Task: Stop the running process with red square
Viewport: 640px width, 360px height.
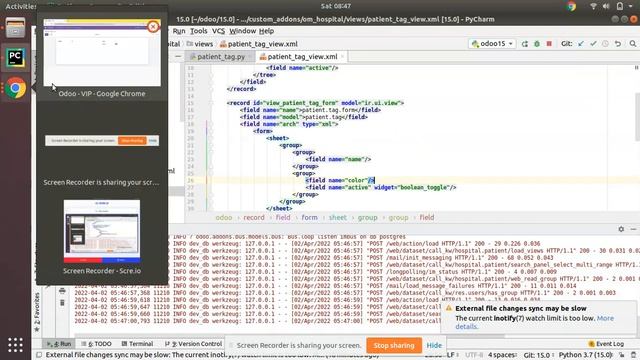Action: tap(549, 44)
